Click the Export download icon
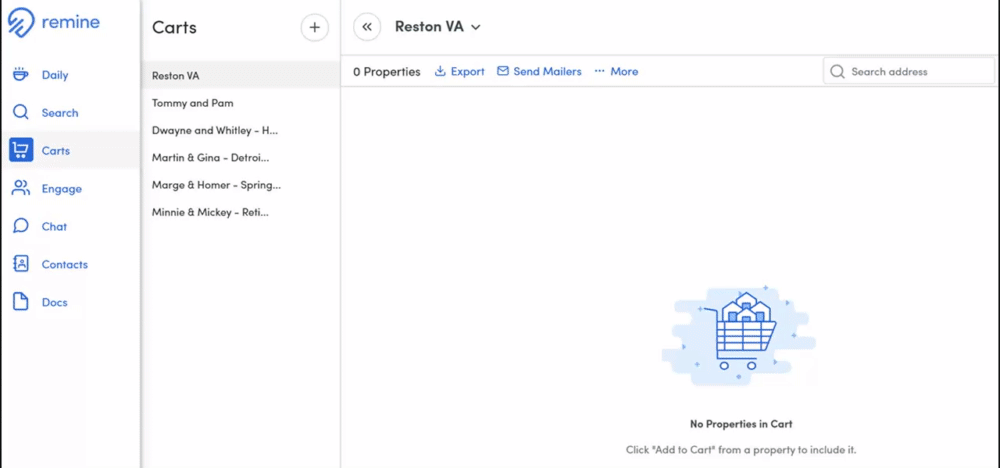Viewport: 1000px width, 468px height. pyautogui.click(x=439, y=71)
